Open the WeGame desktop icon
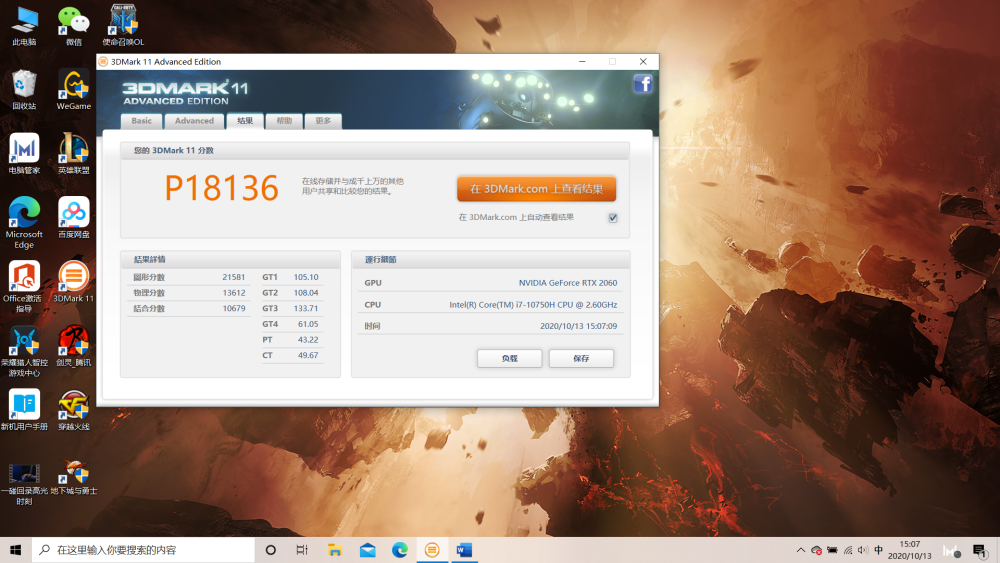 click(x=74, y=89)
